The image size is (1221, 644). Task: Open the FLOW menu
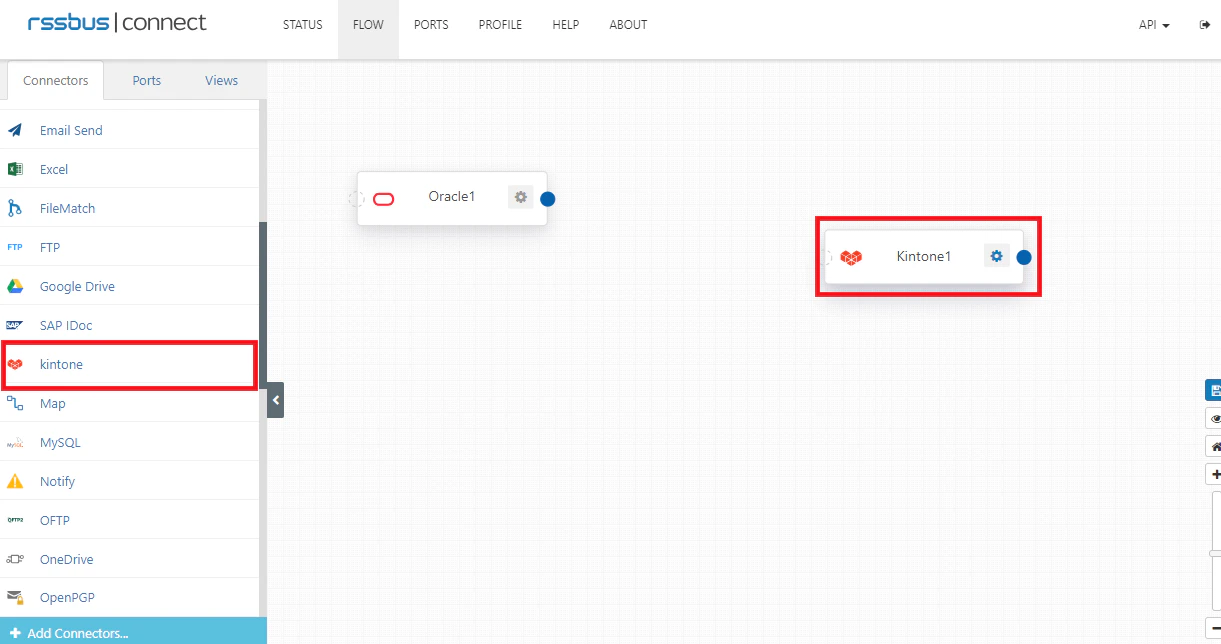(368, 25)
